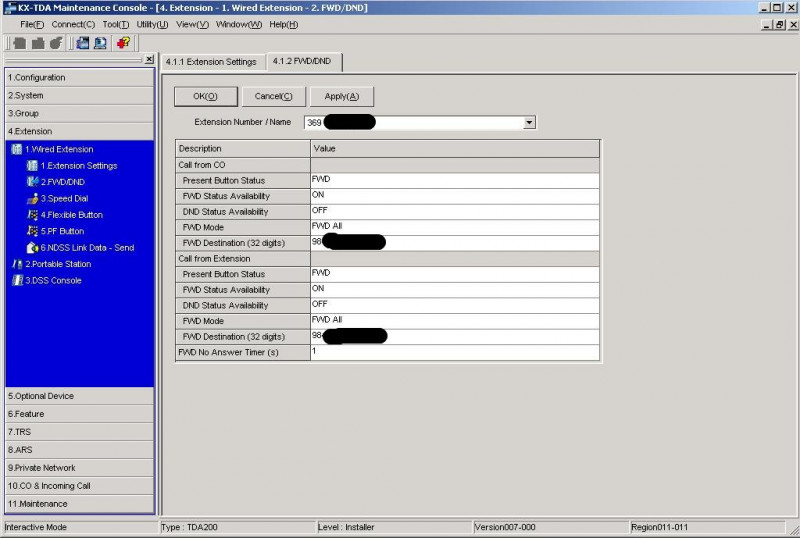The height and width of the screenshot is (538, 800).
Task: Click the blue floppy-disk toolbar icon
Action: tap(83, 43)
